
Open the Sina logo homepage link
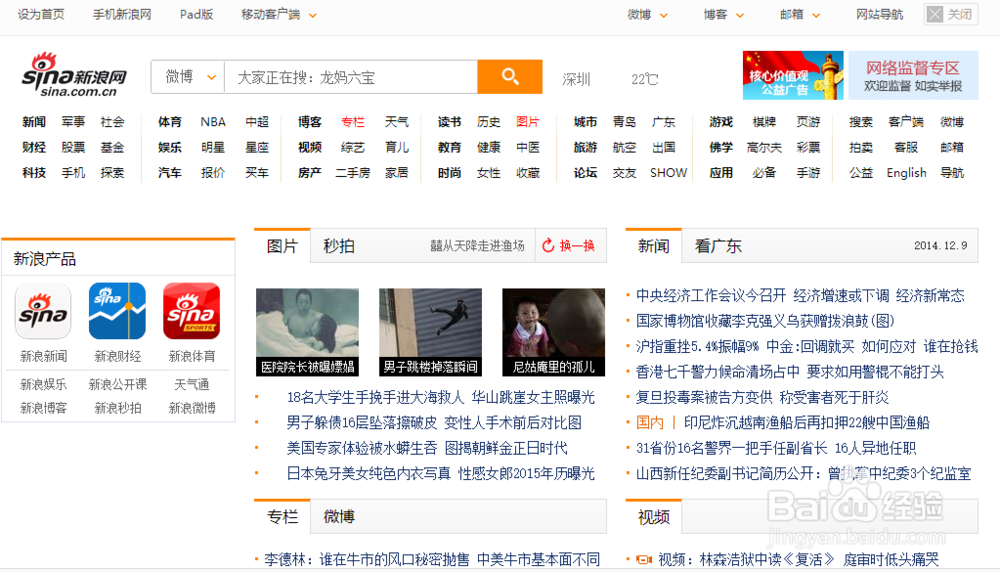click(x=74, y=75)
